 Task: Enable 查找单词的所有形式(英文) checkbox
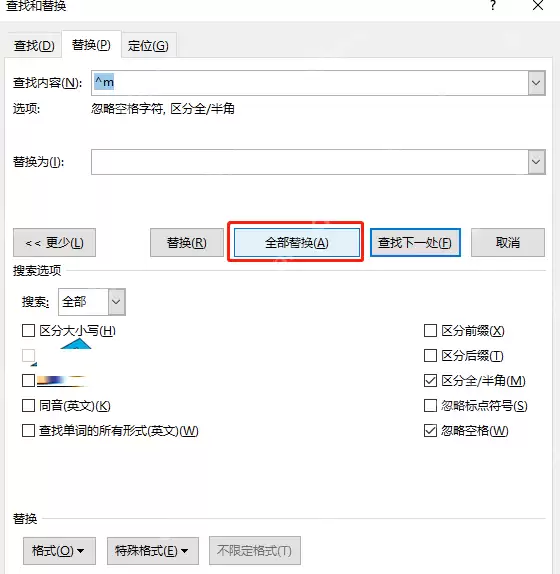point(29,430)
